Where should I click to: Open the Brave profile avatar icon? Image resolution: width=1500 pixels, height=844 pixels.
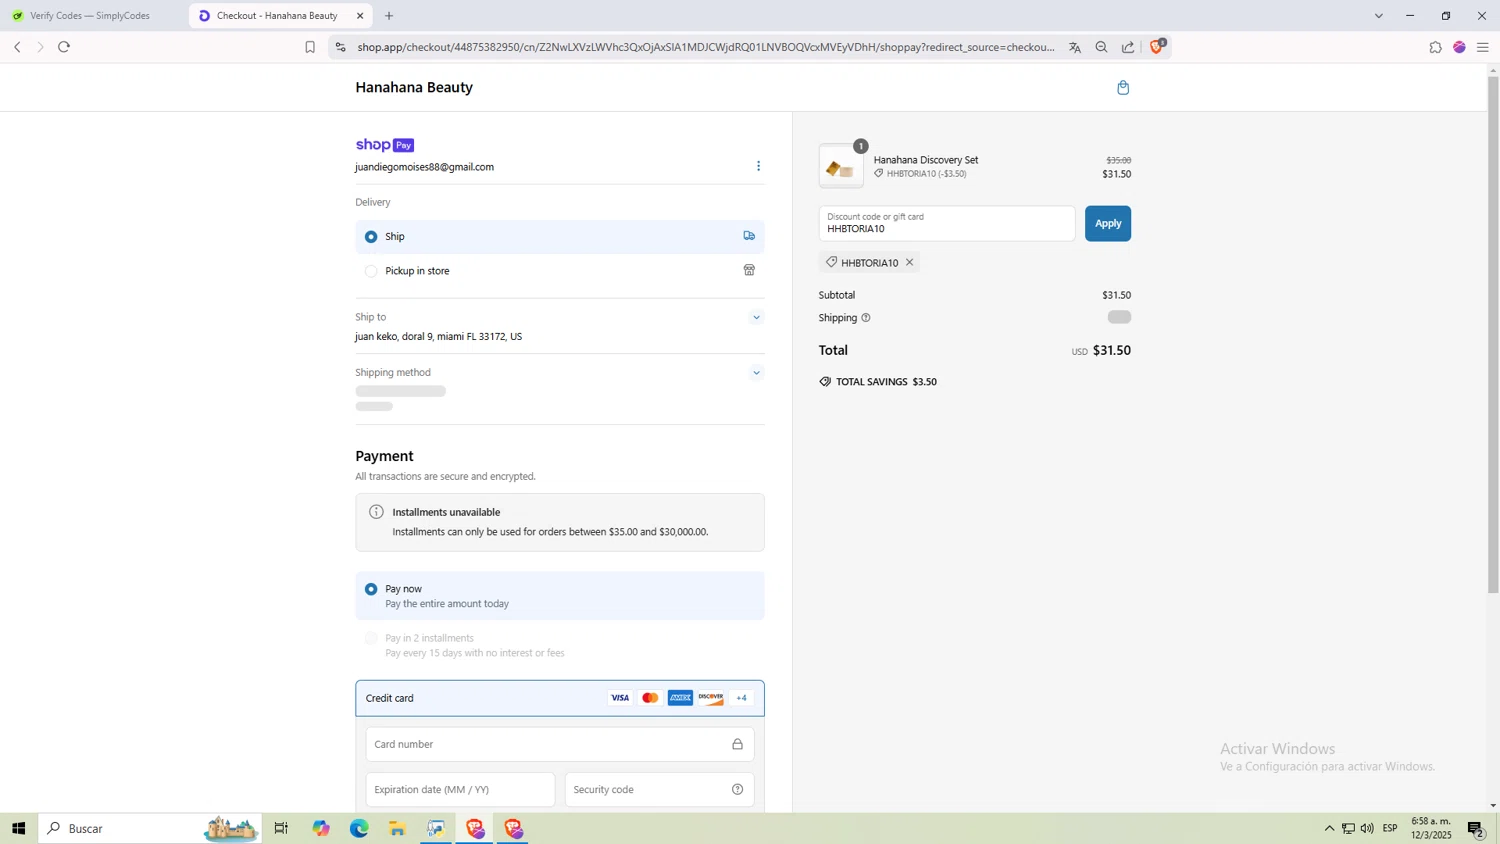pyautogui.click(x=1459, y=47)
